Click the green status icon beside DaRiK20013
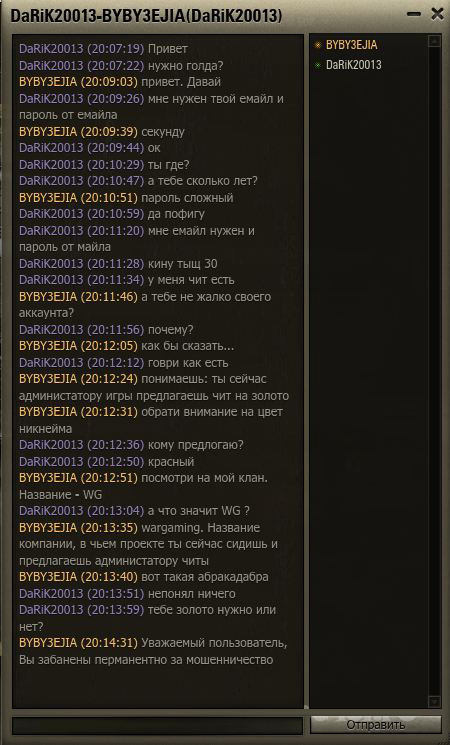Viewport: 450px width, 745px height. pyautogui.click(x=317, y=65)
